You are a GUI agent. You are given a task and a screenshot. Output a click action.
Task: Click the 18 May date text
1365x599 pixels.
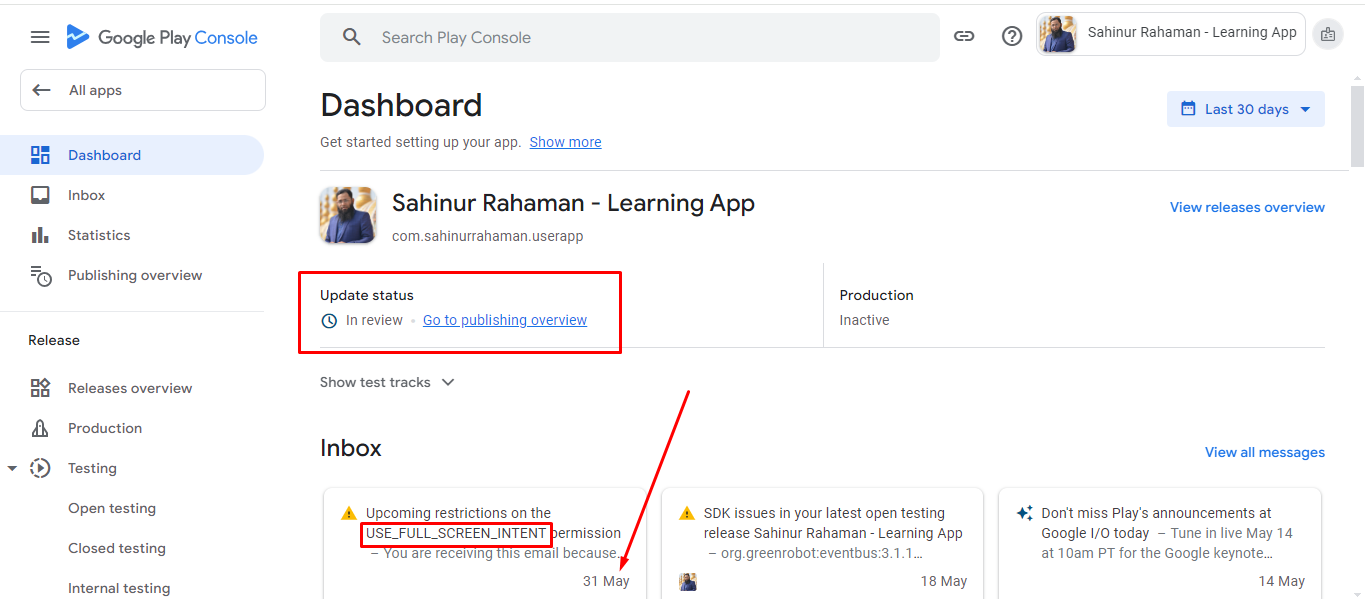[x=944, y=581]
